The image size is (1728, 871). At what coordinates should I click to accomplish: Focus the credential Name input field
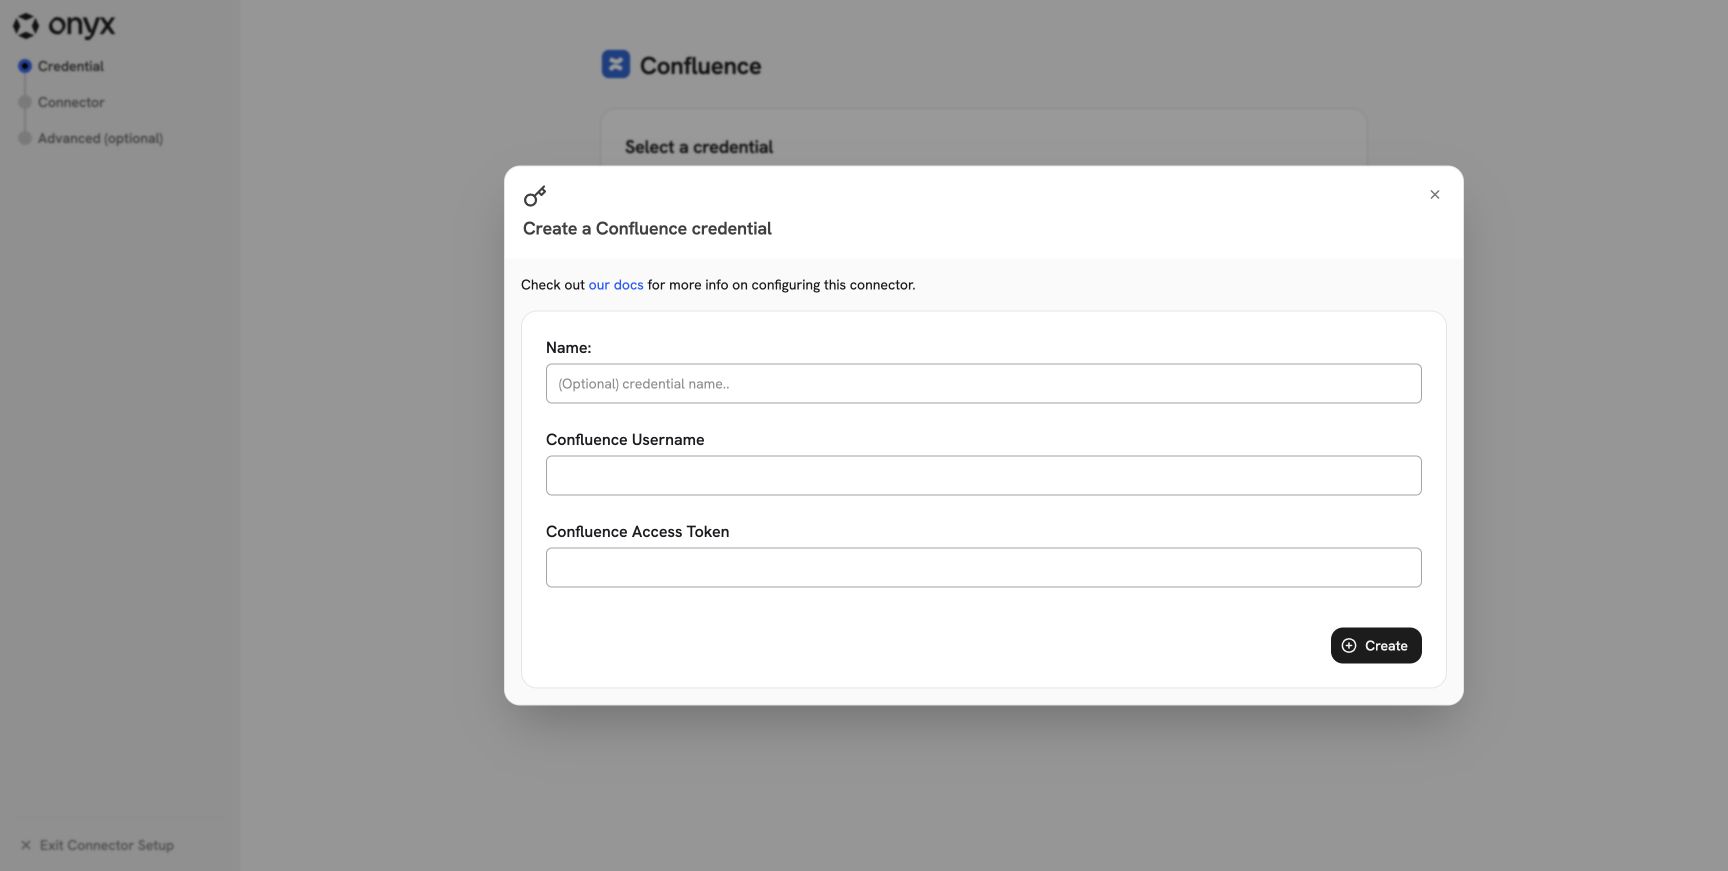point(983,384)
